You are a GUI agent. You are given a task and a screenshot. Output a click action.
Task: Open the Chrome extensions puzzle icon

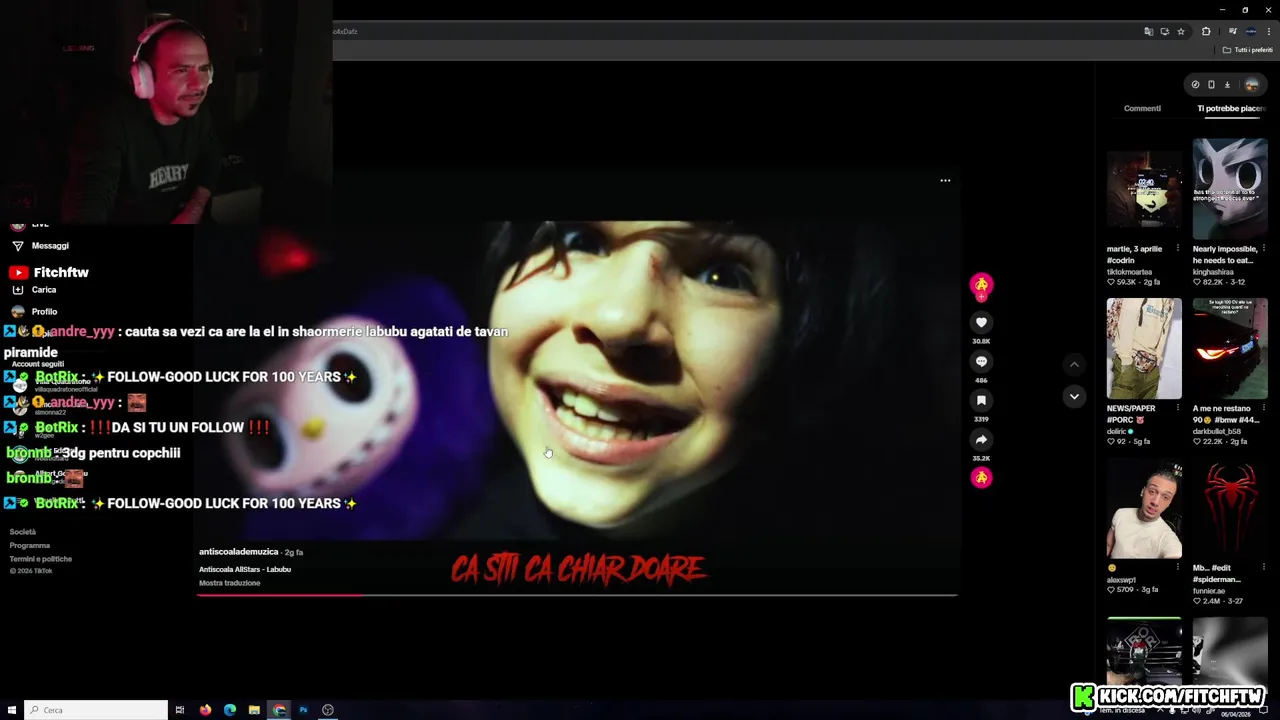tap(1206, 32)
